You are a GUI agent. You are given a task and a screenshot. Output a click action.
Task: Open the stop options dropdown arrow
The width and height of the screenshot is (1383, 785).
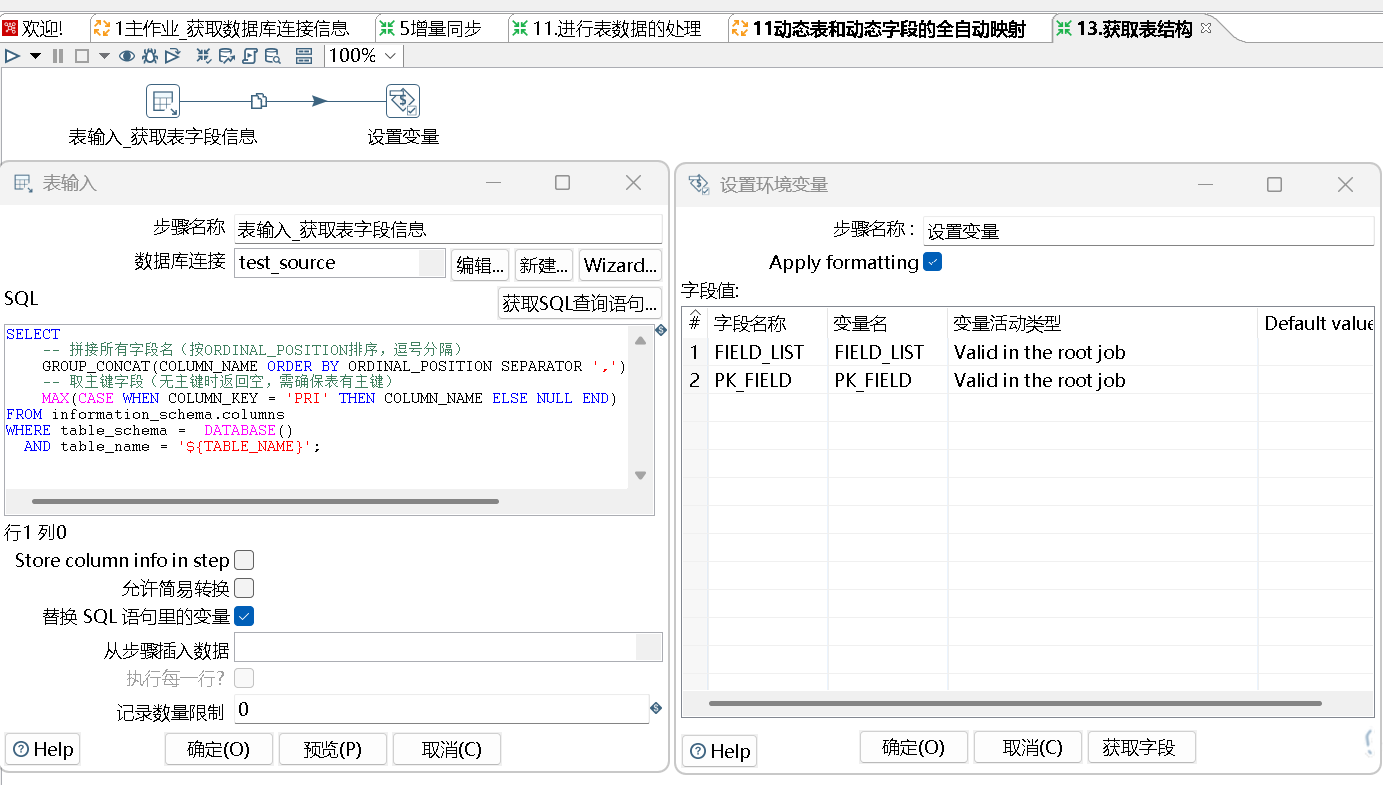(104, 56)
